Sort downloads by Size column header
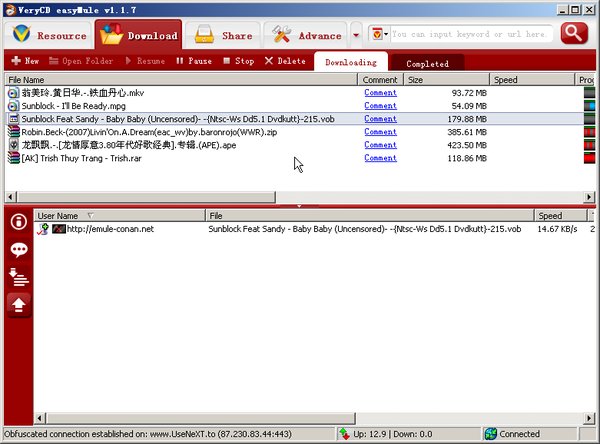Screen dimensions: 600x444 click(447, 80)
